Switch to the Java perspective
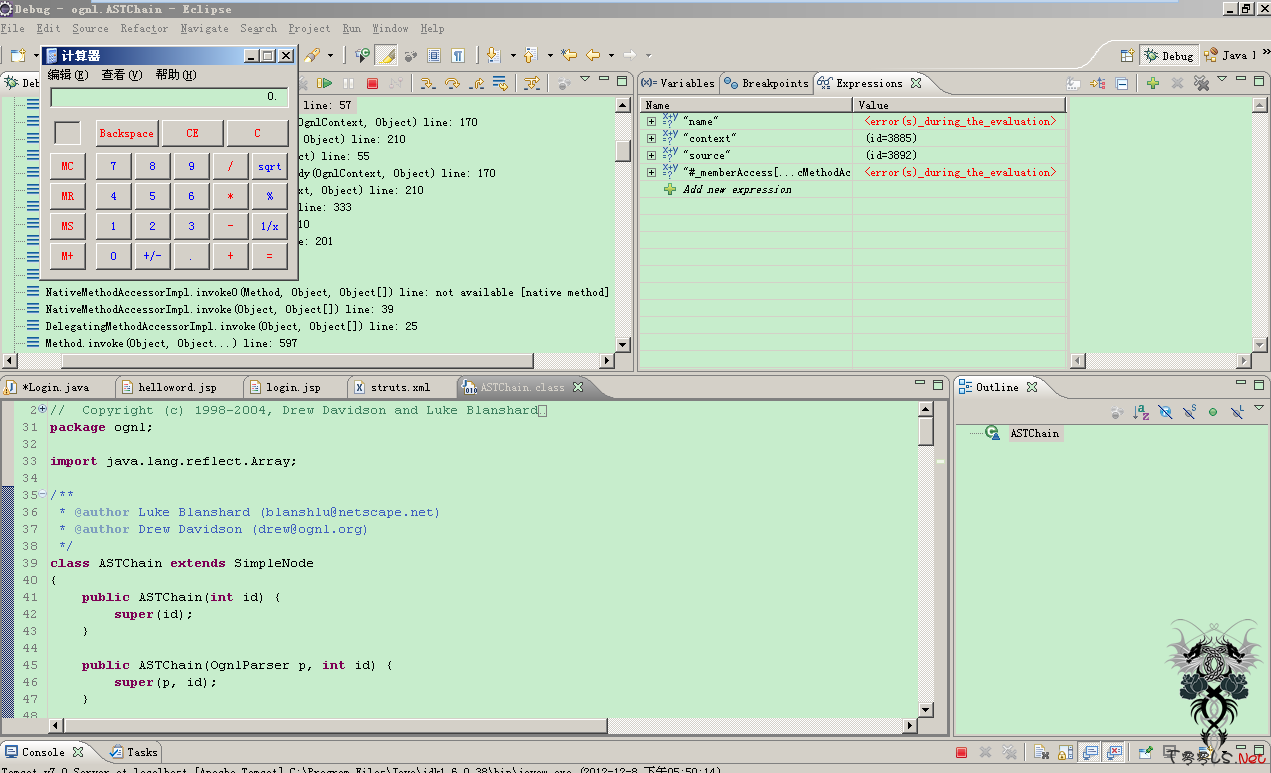Image resolution: width=1271 pixels, height=773 pixels. point(1228,56)
